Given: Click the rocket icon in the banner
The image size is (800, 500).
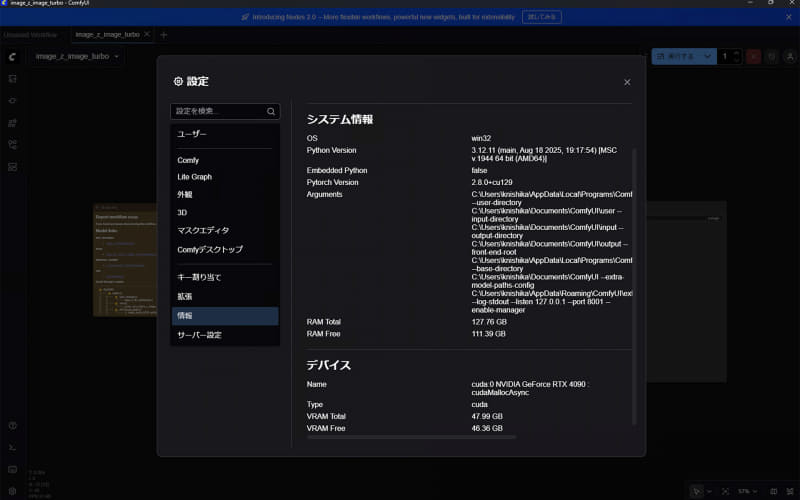Looking at the screenshot, I should pos(245,17).
